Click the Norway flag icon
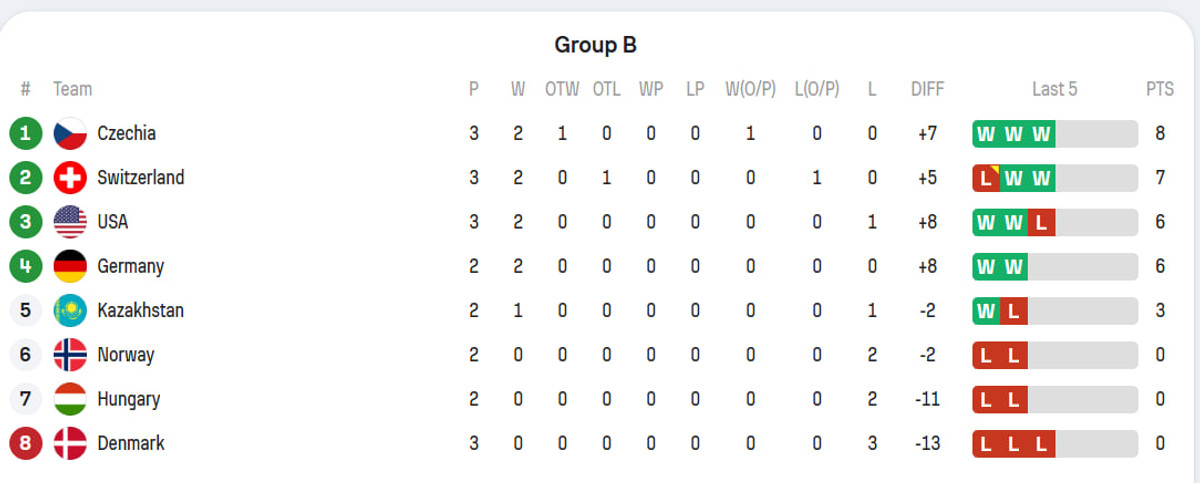 70,355
